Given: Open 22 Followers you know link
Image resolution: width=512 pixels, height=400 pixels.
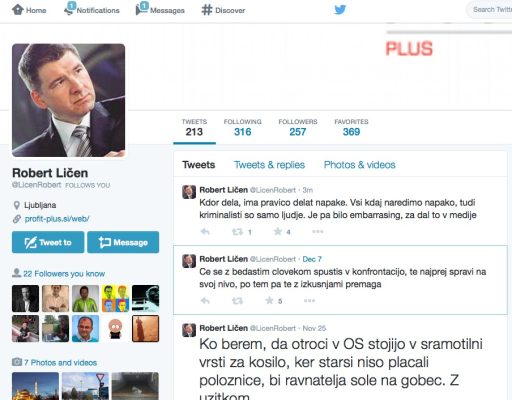Looking at the screenshot, I should click(64, 274).
